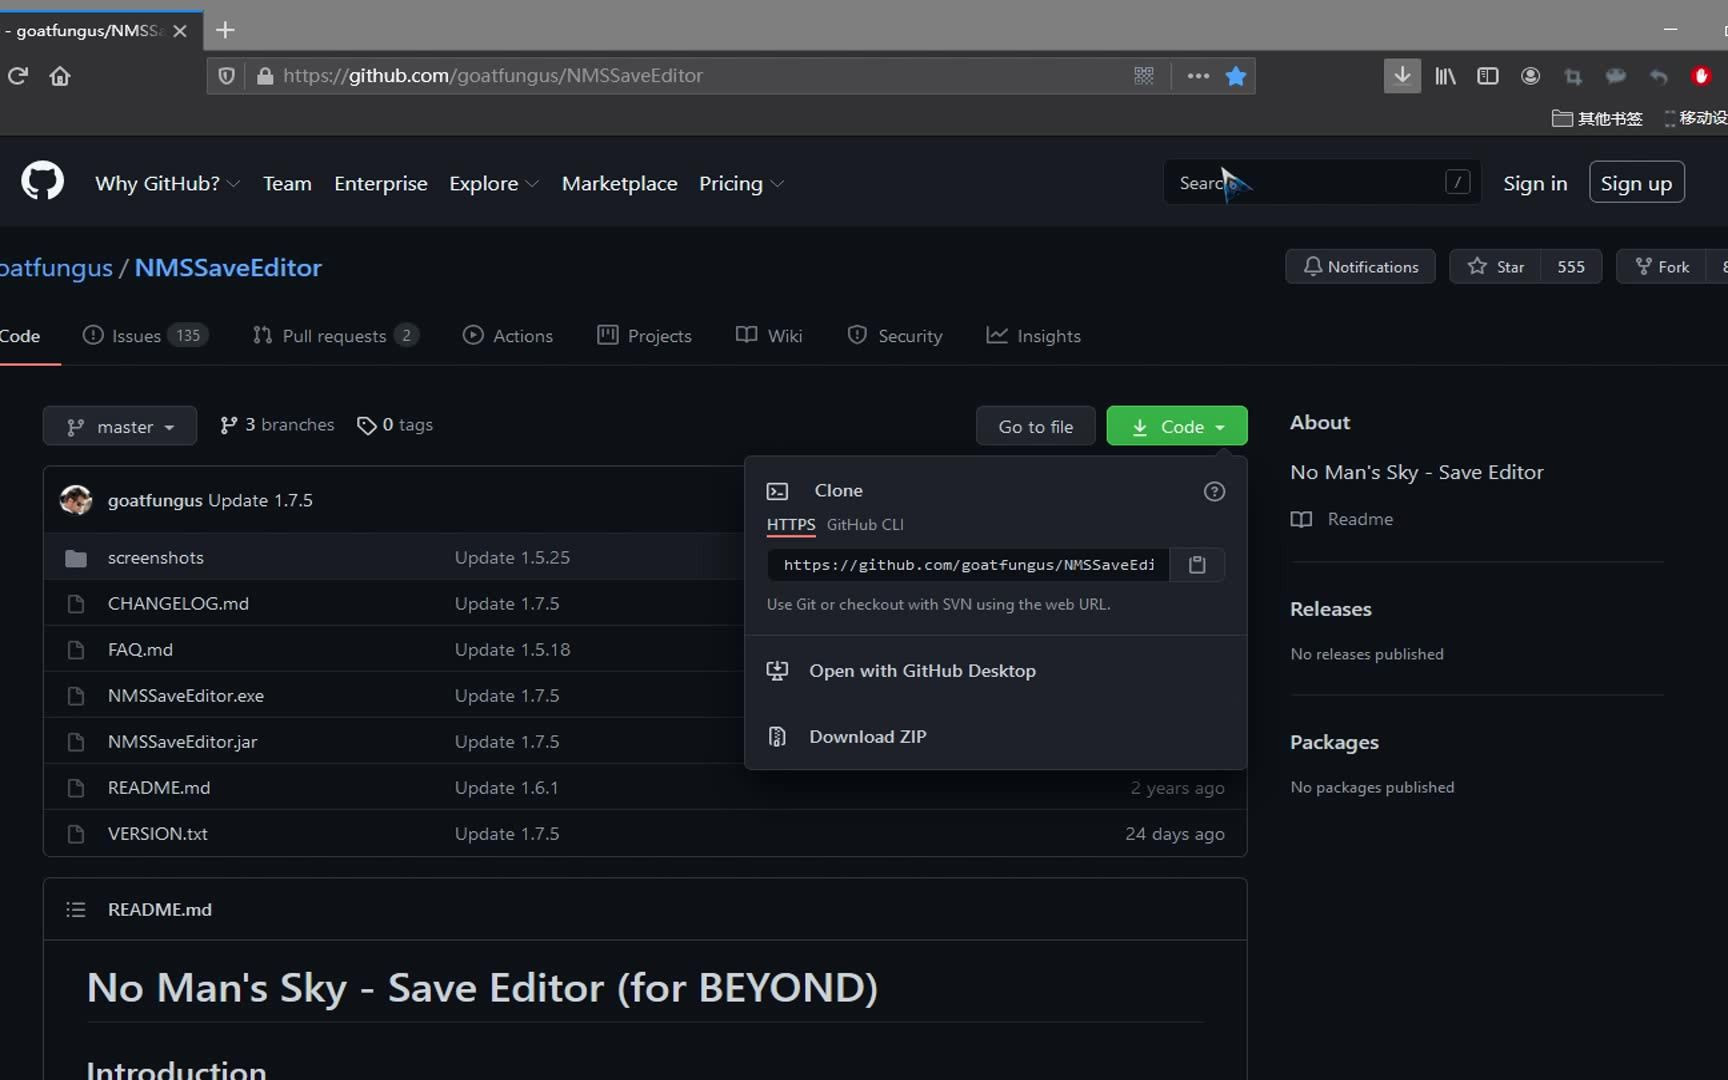The width and height of the screenshot is (1728, 1080).
Task: Open the page actions three-dot menu
Action: [1198, 76]
